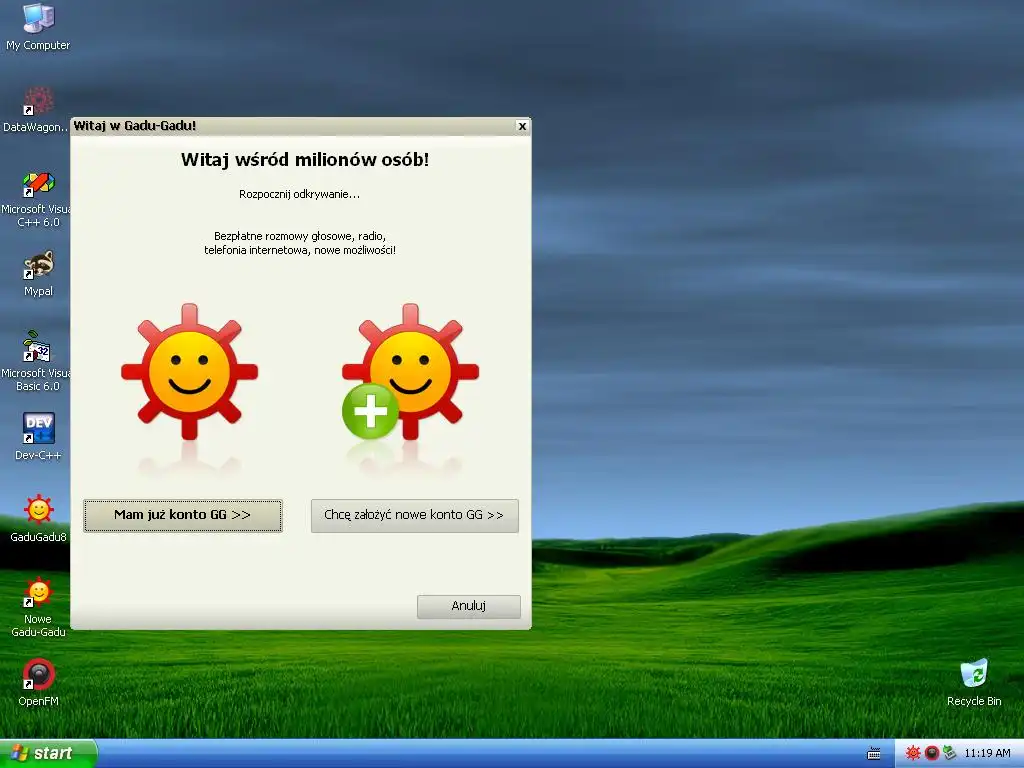Click the on-screen keyboard taskbar icon
The height and width of the screenshot is (768, 1024).
(874, 754)
